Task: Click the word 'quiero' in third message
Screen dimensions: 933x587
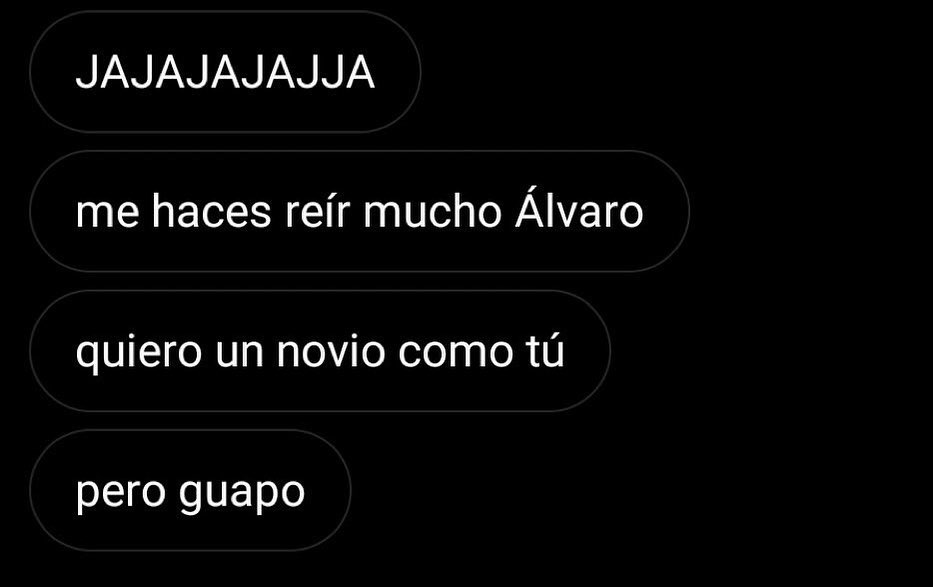Action: (x=139, y=354)
